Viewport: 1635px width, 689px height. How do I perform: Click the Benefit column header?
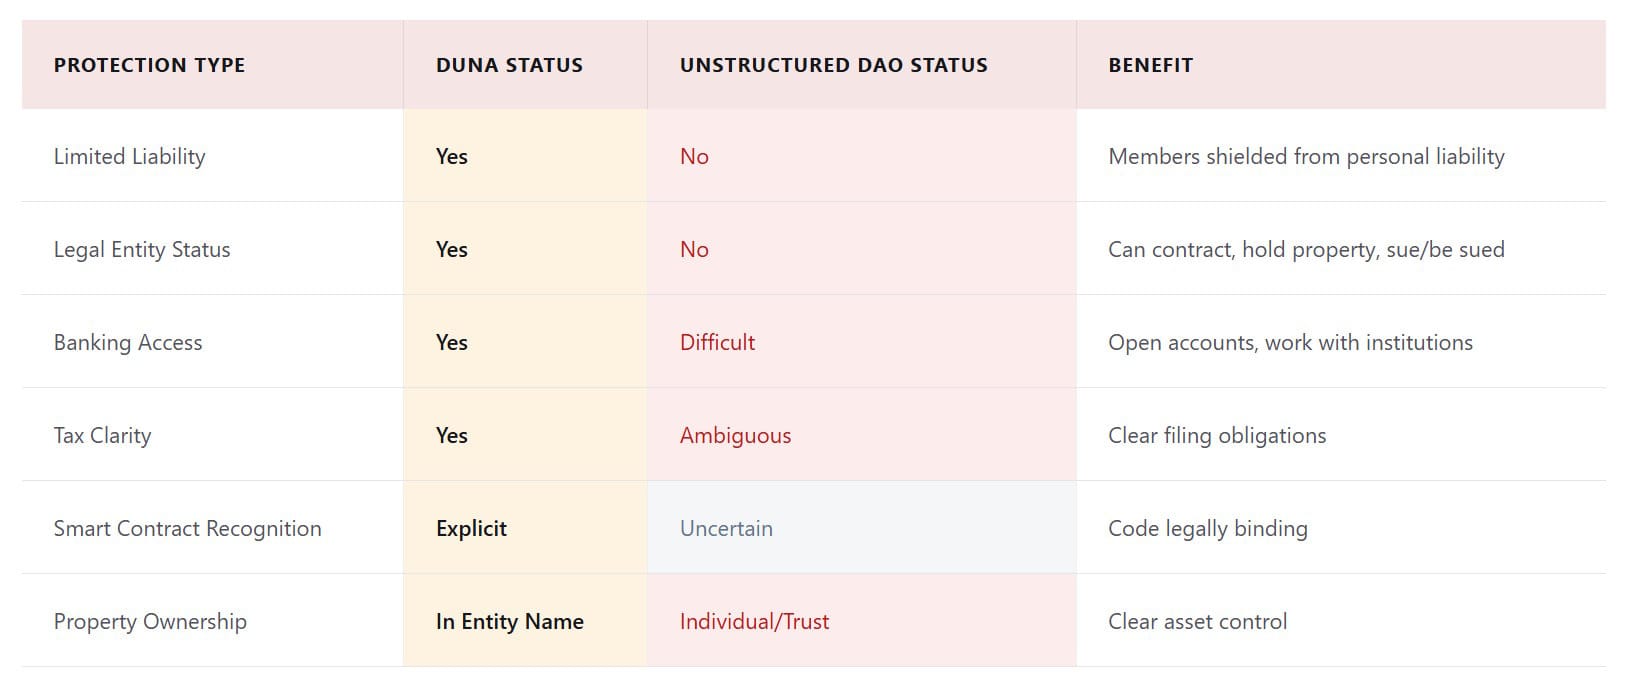pos(1150,65)
